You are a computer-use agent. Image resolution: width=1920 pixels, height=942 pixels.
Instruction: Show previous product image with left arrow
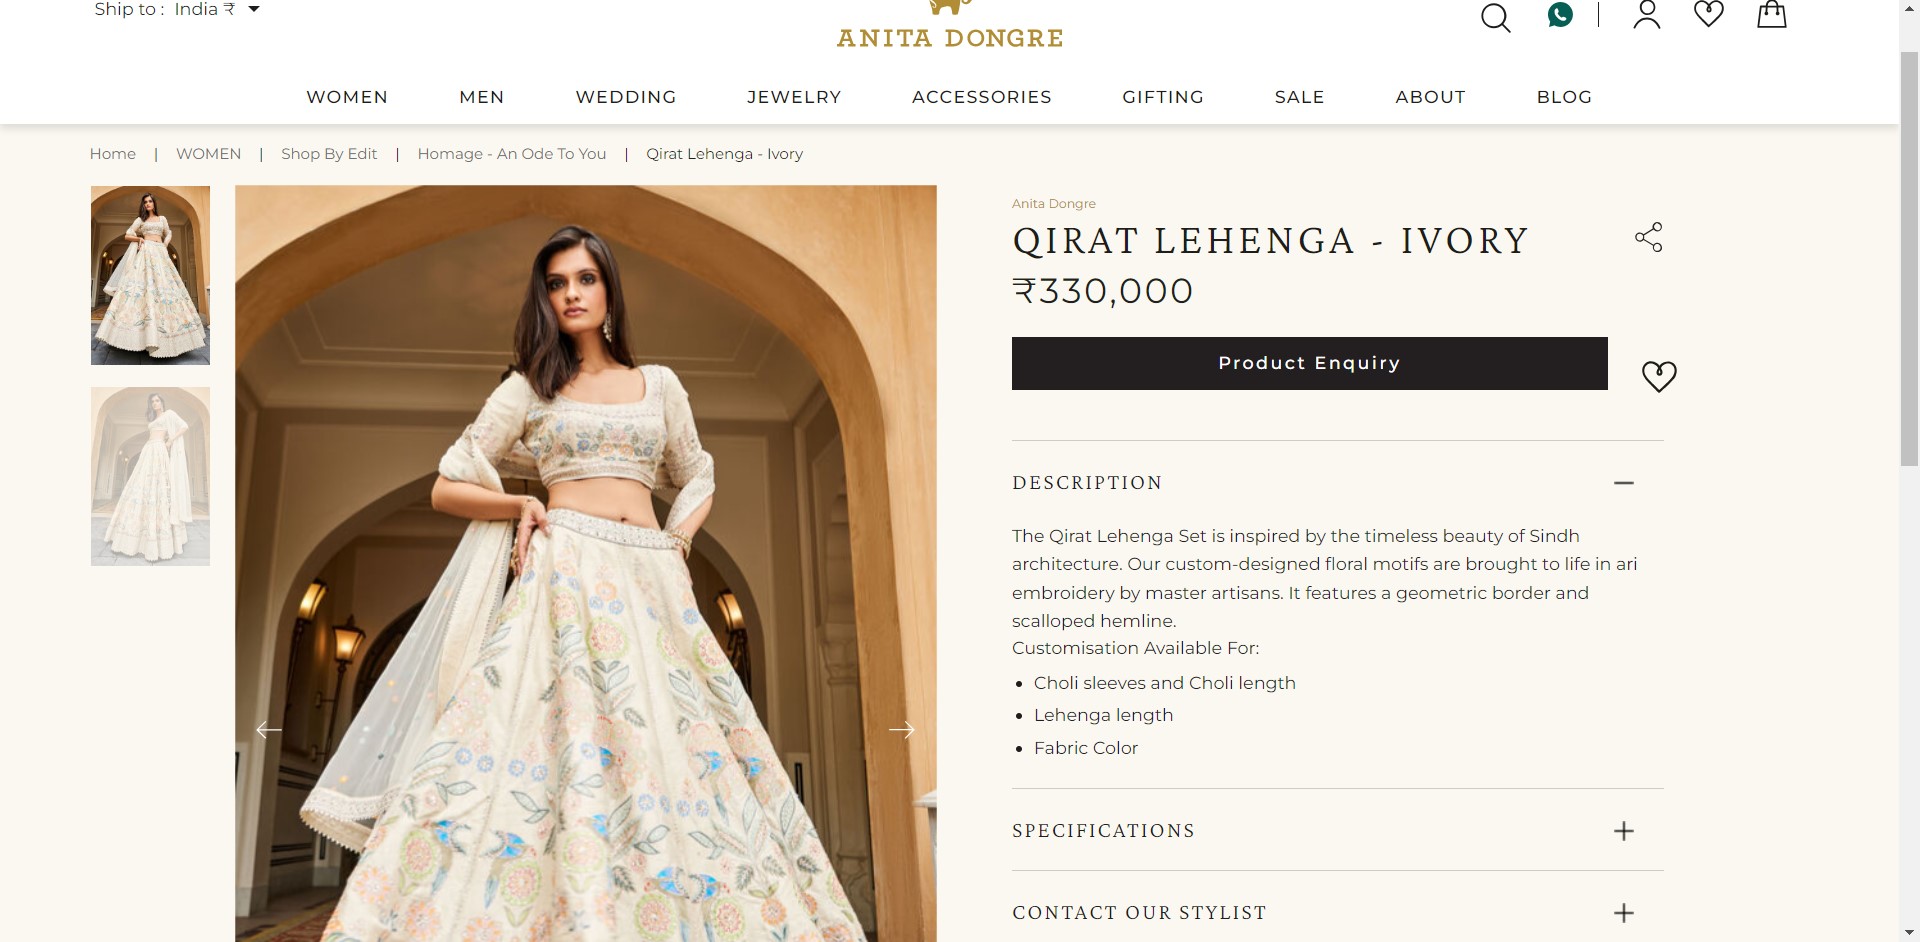pyautogui.click(x=269, y=730)
